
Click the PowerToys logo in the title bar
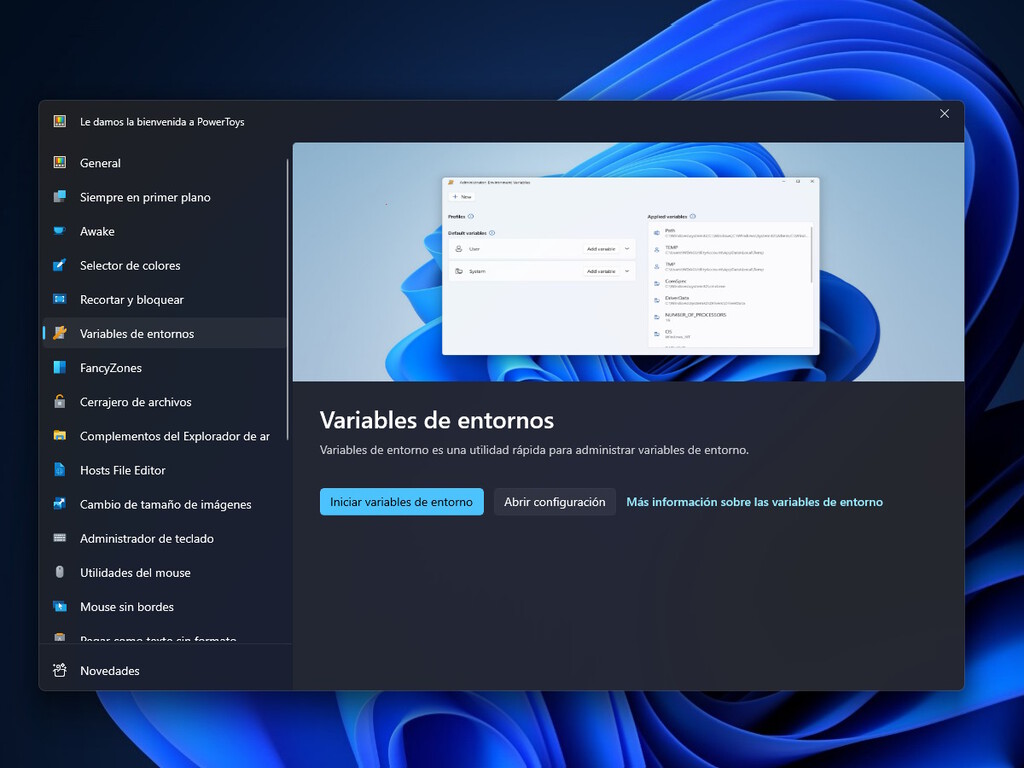pyautogui.click(x=59, y=121)
